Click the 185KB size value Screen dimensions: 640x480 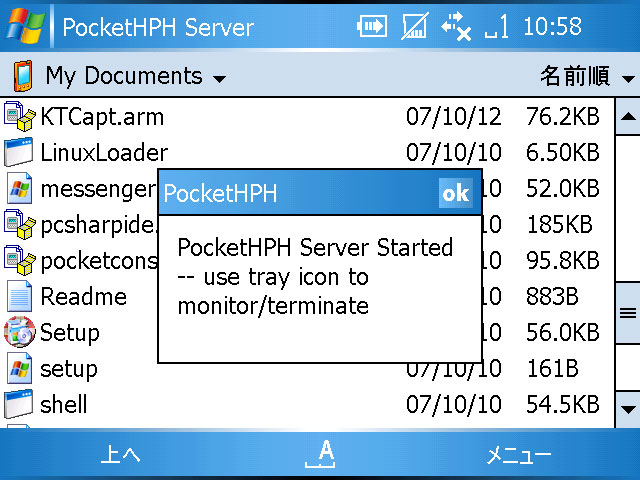click(560, 224)
